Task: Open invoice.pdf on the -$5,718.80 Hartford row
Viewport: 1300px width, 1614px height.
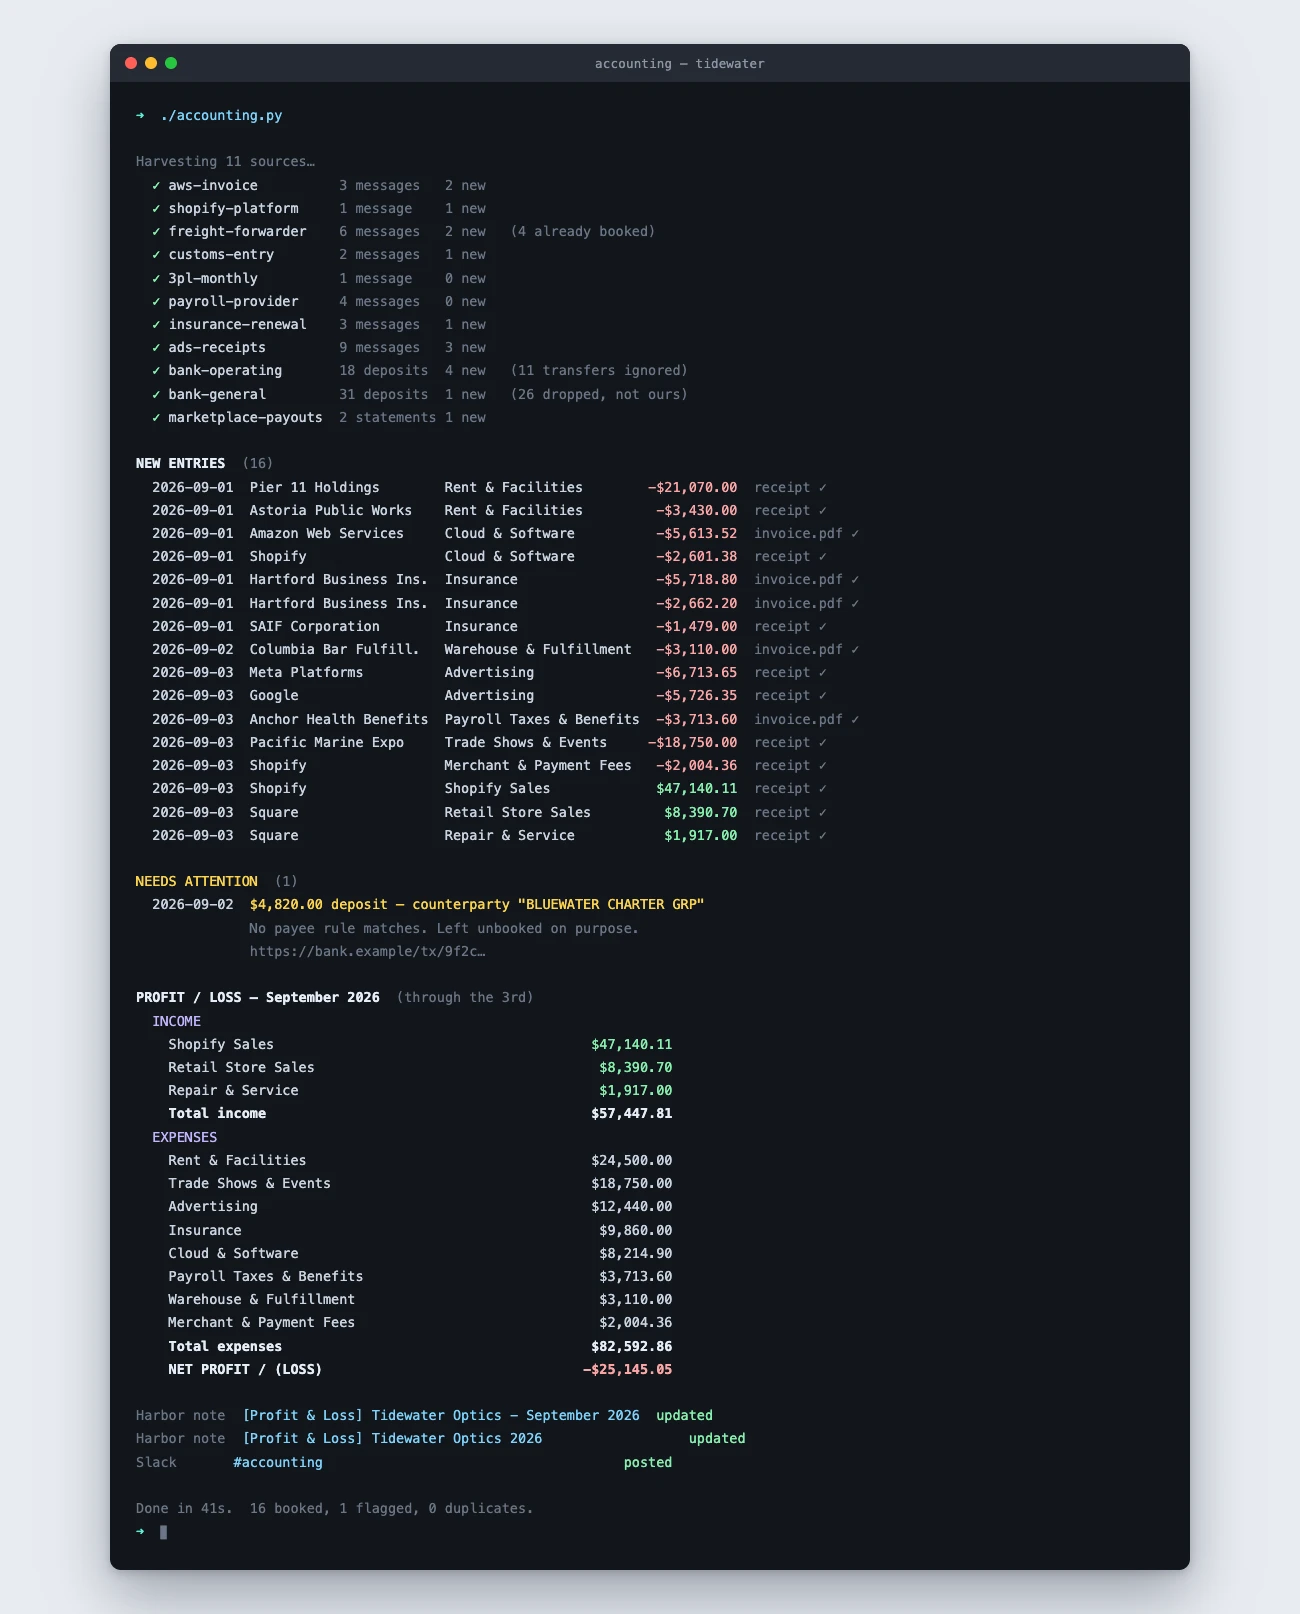Action: [798, 579]
